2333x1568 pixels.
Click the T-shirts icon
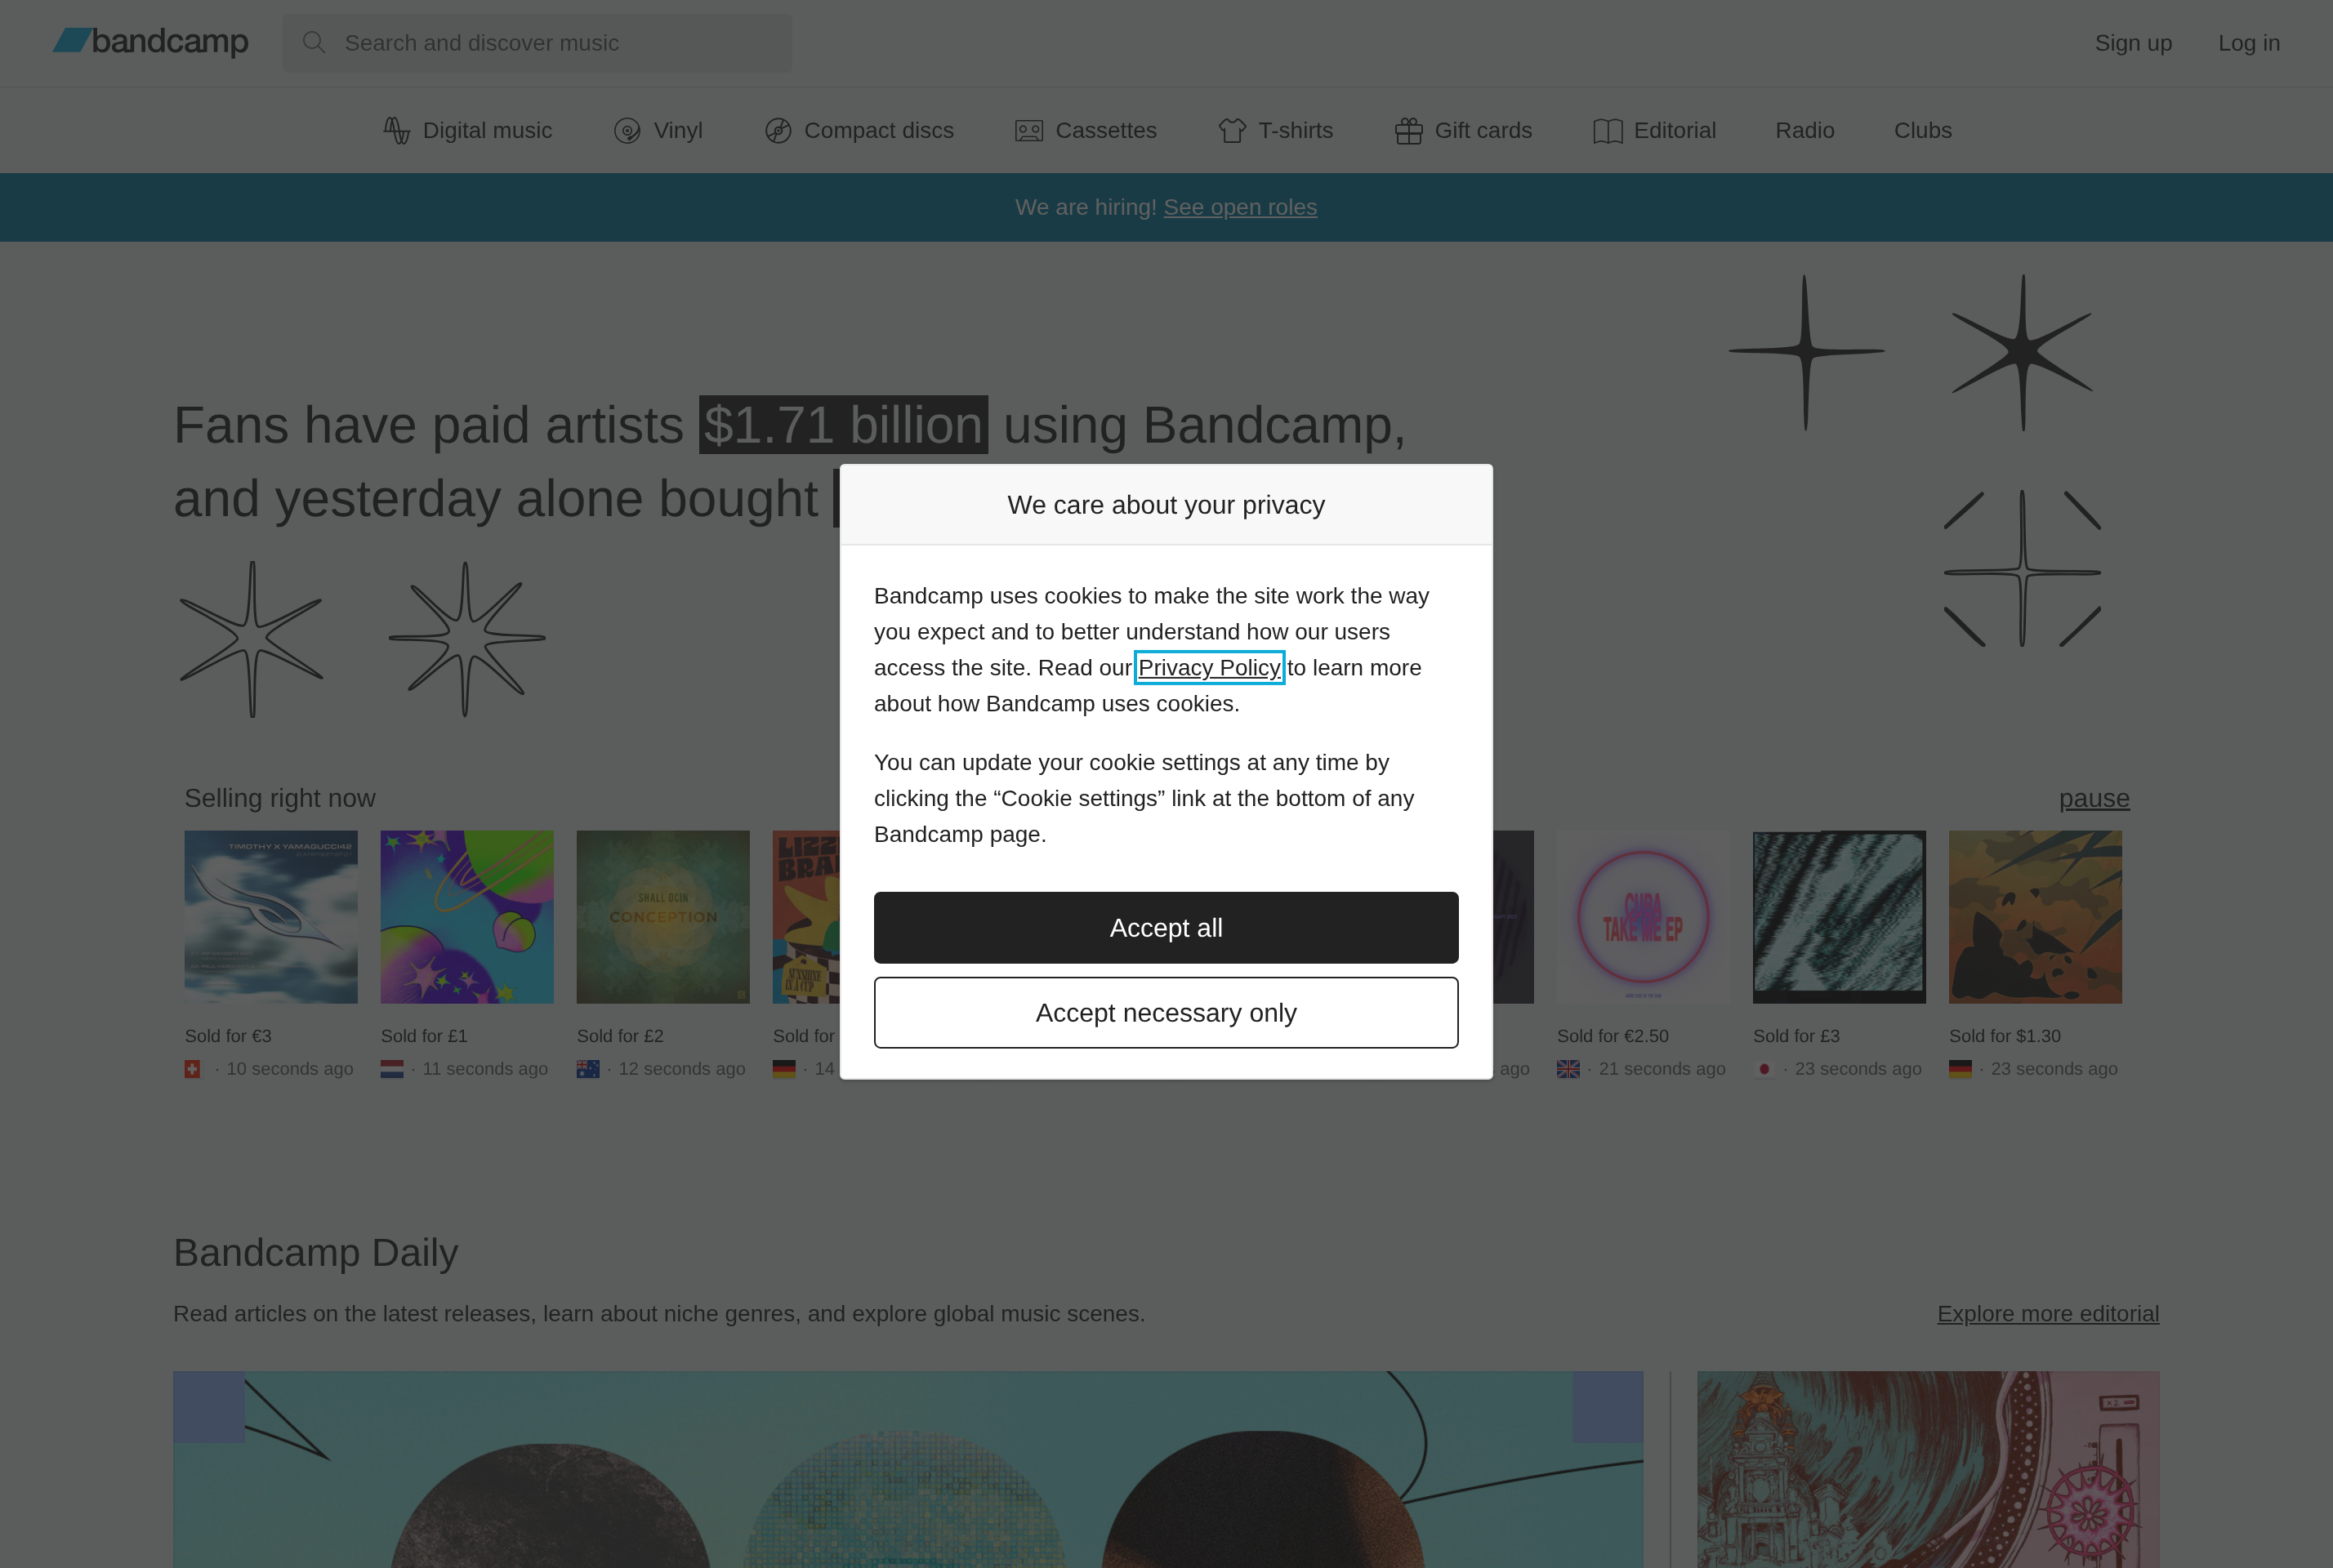pos(1231,130)
